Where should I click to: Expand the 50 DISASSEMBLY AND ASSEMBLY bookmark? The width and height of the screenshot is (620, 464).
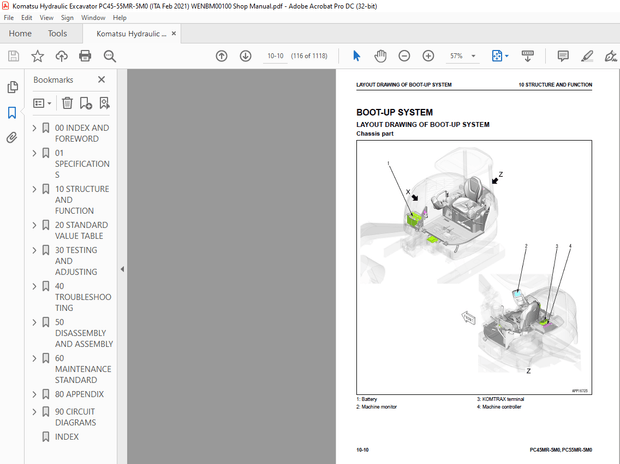(34, 322)
